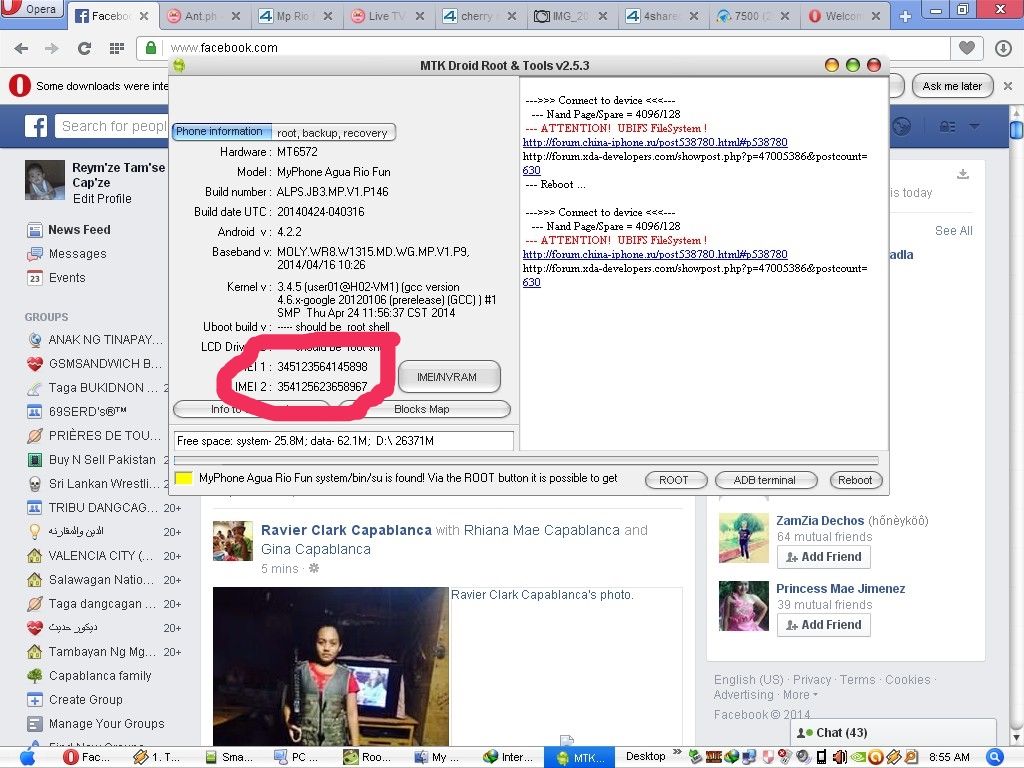
Task: Click the browser back arrow
Action: pos(21,48)
